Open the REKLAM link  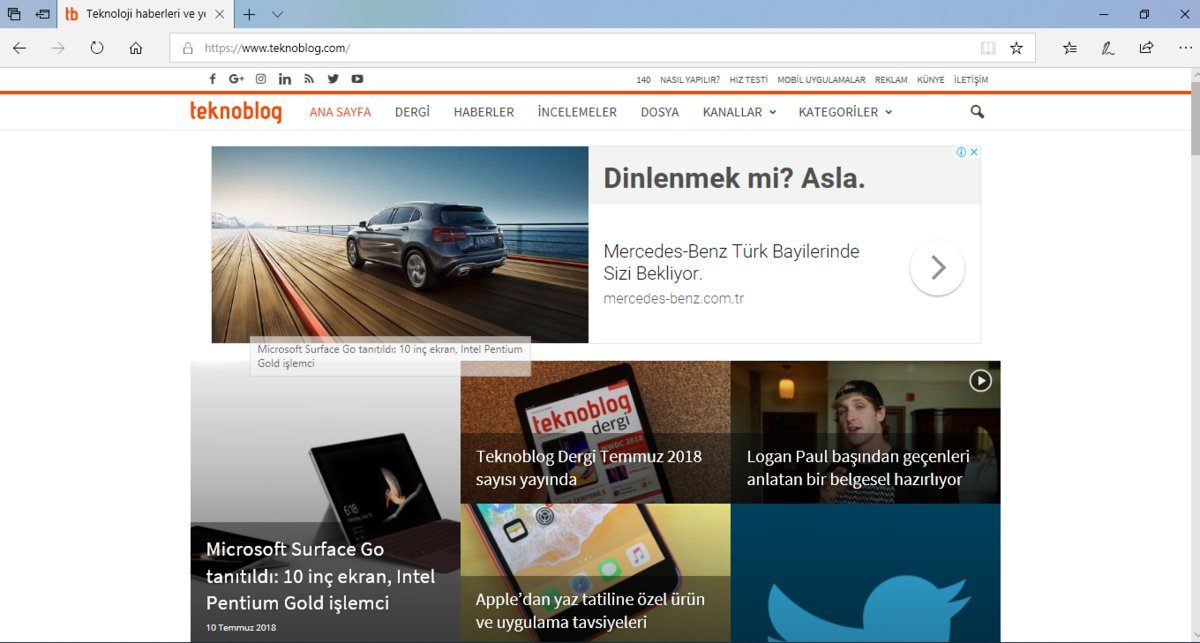pos(891,80)
